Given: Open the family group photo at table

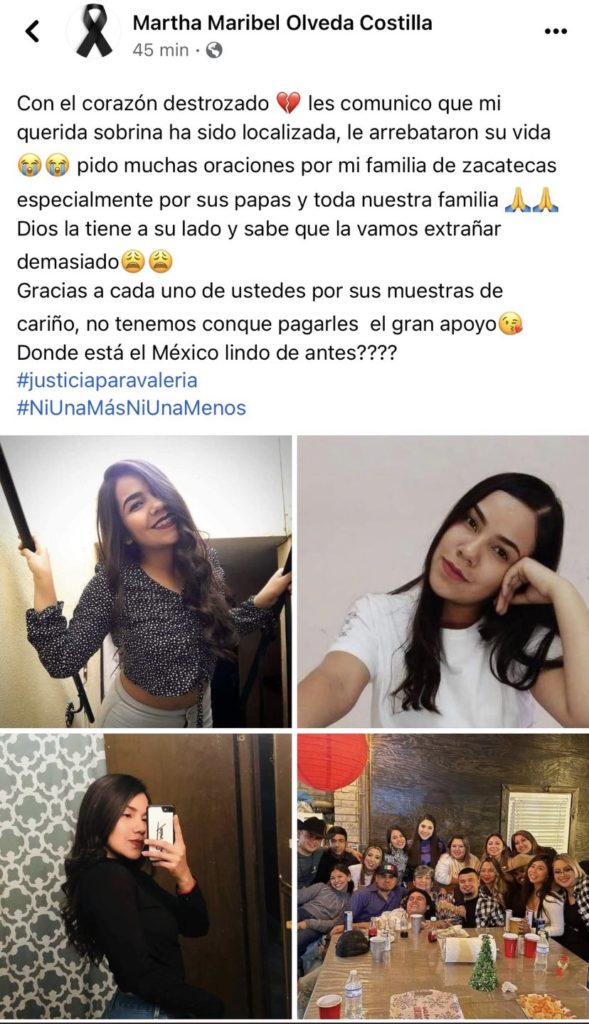Looking at the screenshot, I should tap(443, 876).
